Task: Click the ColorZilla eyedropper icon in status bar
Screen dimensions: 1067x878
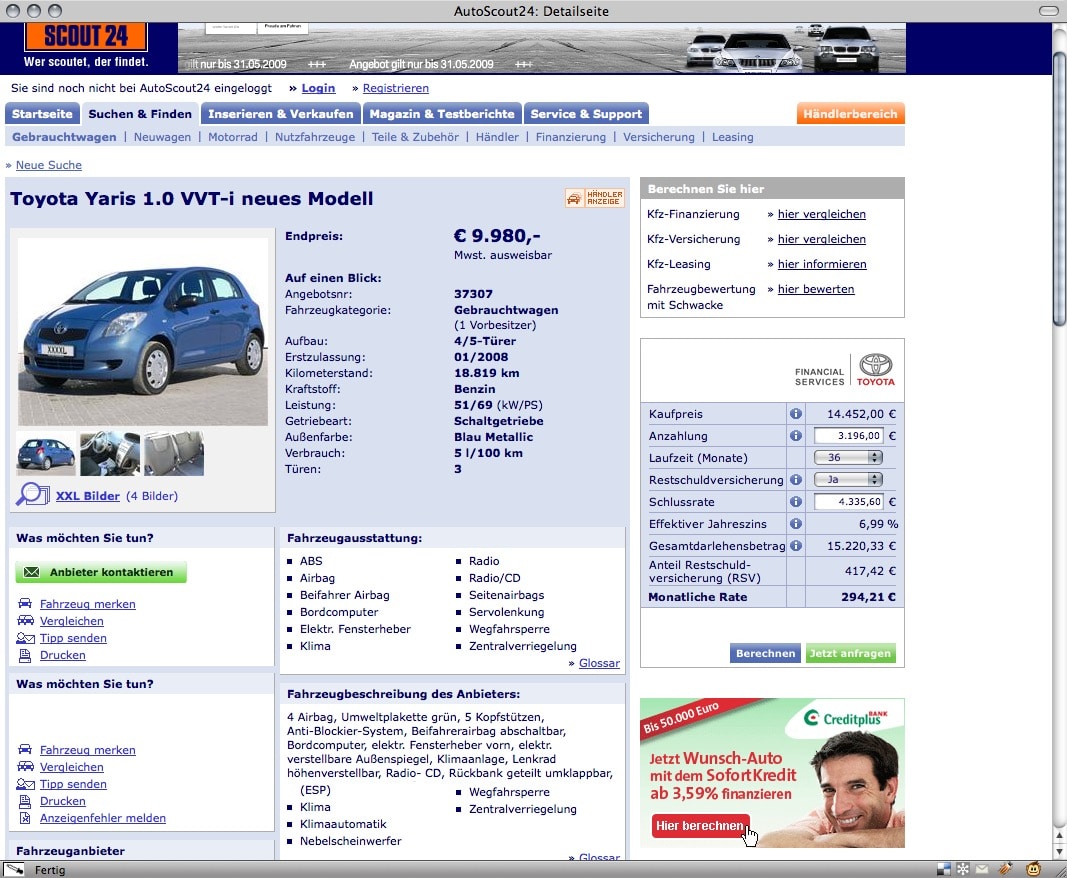Action: [14, 870]
